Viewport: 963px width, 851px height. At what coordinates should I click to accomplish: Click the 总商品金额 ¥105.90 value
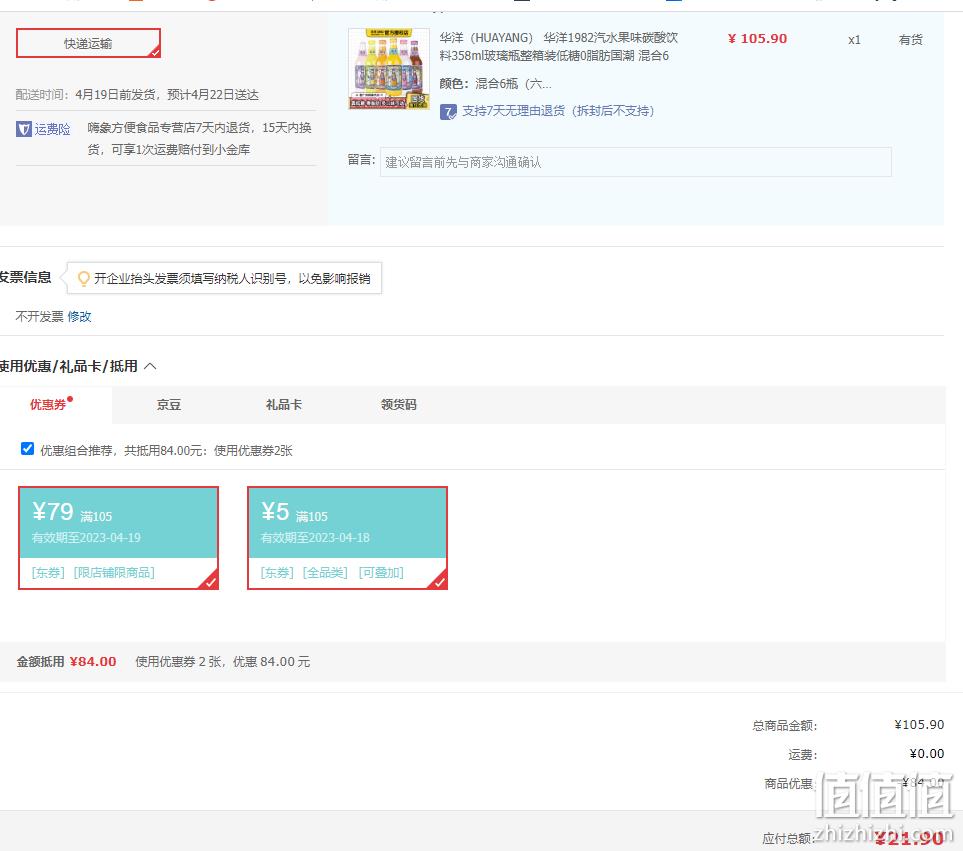919,725
